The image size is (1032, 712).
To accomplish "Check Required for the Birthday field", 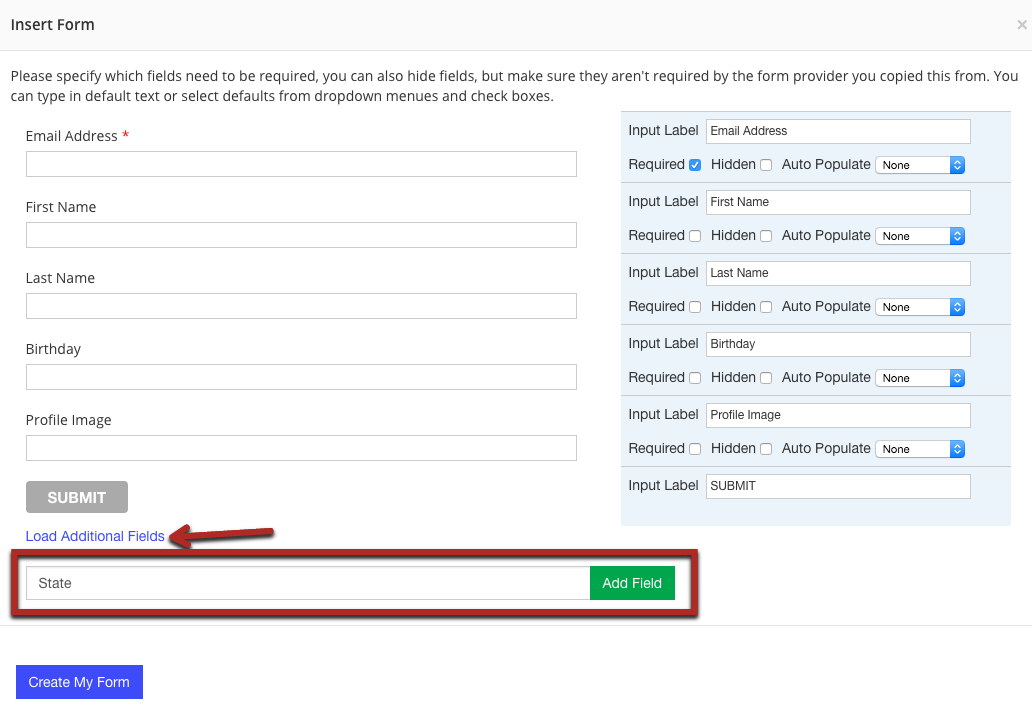I will [x=695, y=377].
